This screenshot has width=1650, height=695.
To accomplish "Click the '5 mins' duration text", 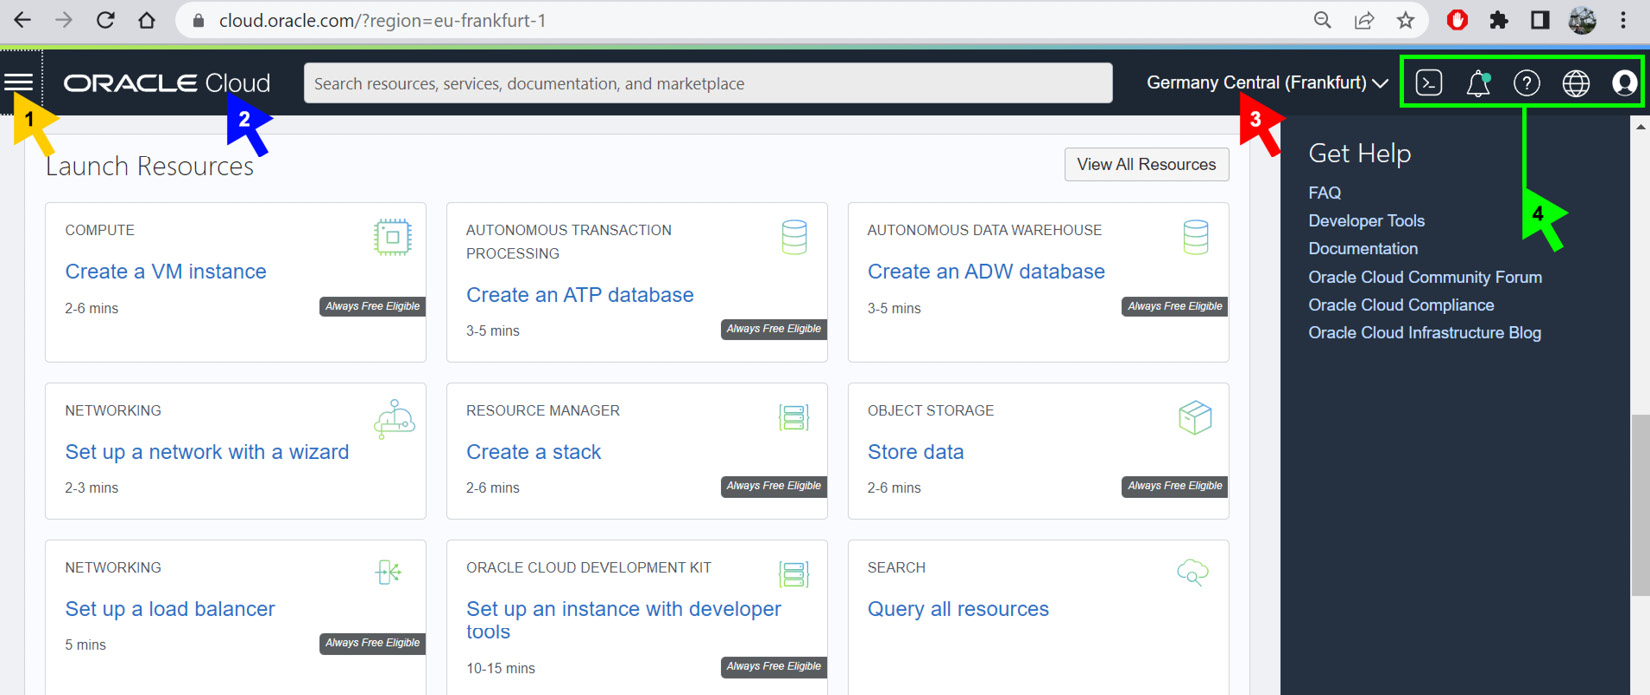I will pos(86,645).
